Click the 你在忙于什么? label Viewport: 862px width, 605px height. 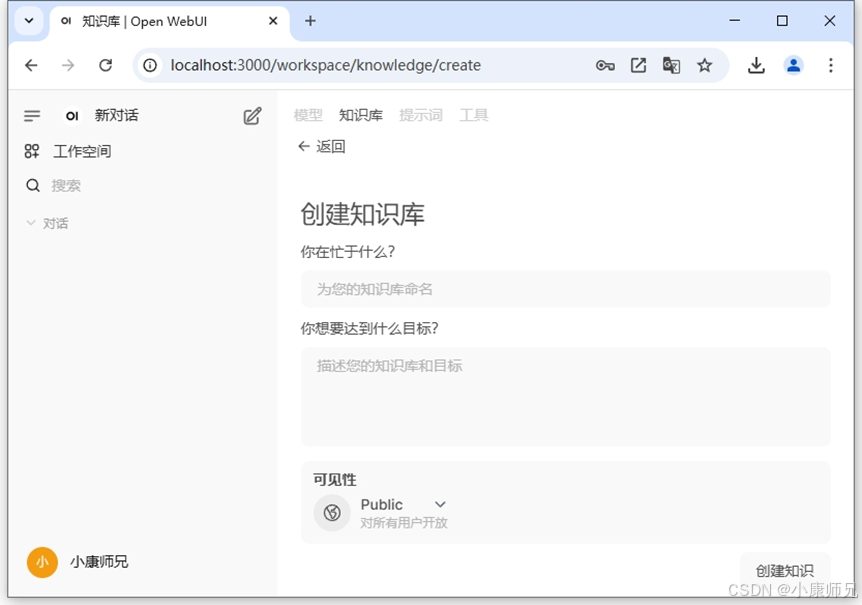(x=347, y=252)
